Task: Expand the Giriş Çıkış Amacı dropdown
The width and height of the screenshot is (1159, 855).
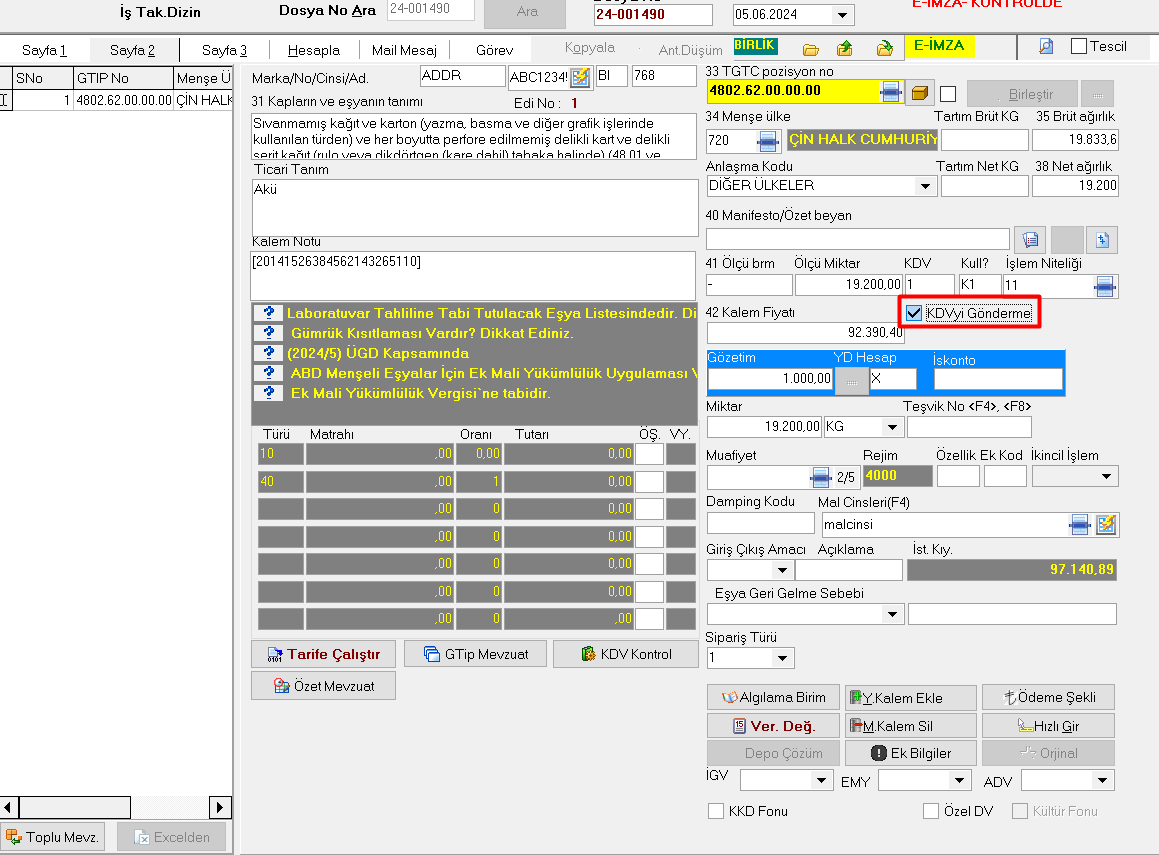Action: [782, 570]
